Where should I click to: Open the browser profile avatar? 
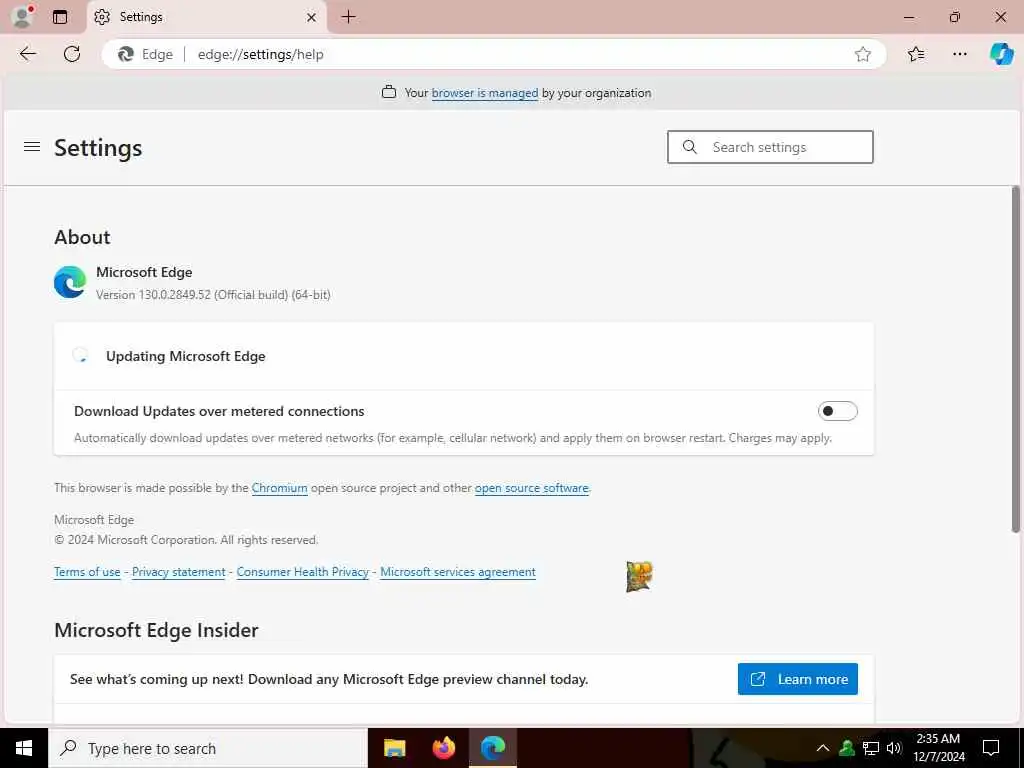click(x=22, y=17)
